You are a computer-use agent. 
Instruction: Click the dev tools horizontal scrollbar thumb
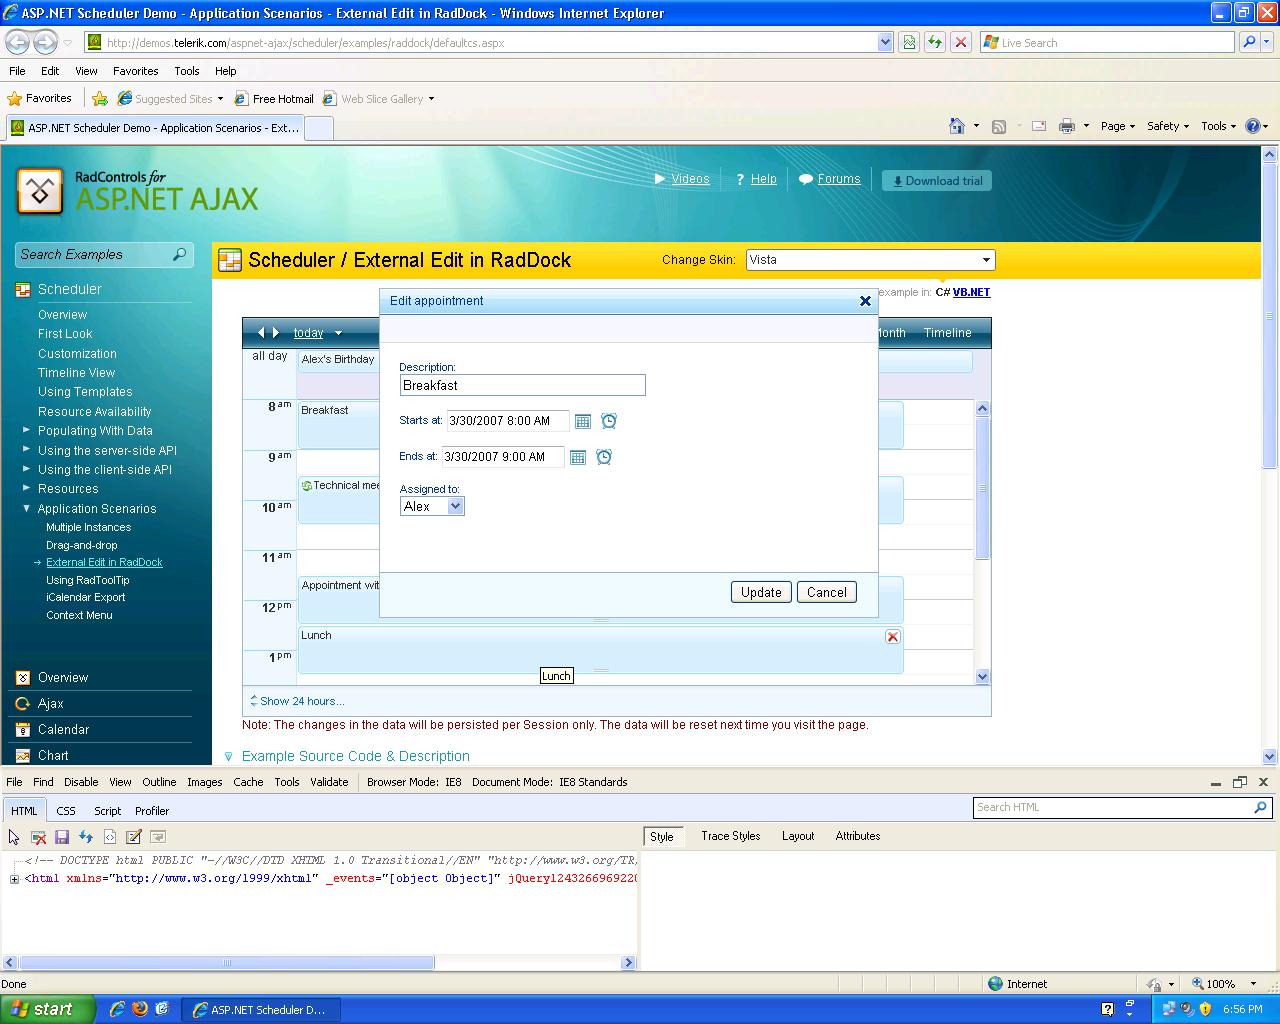coord(227,962)
